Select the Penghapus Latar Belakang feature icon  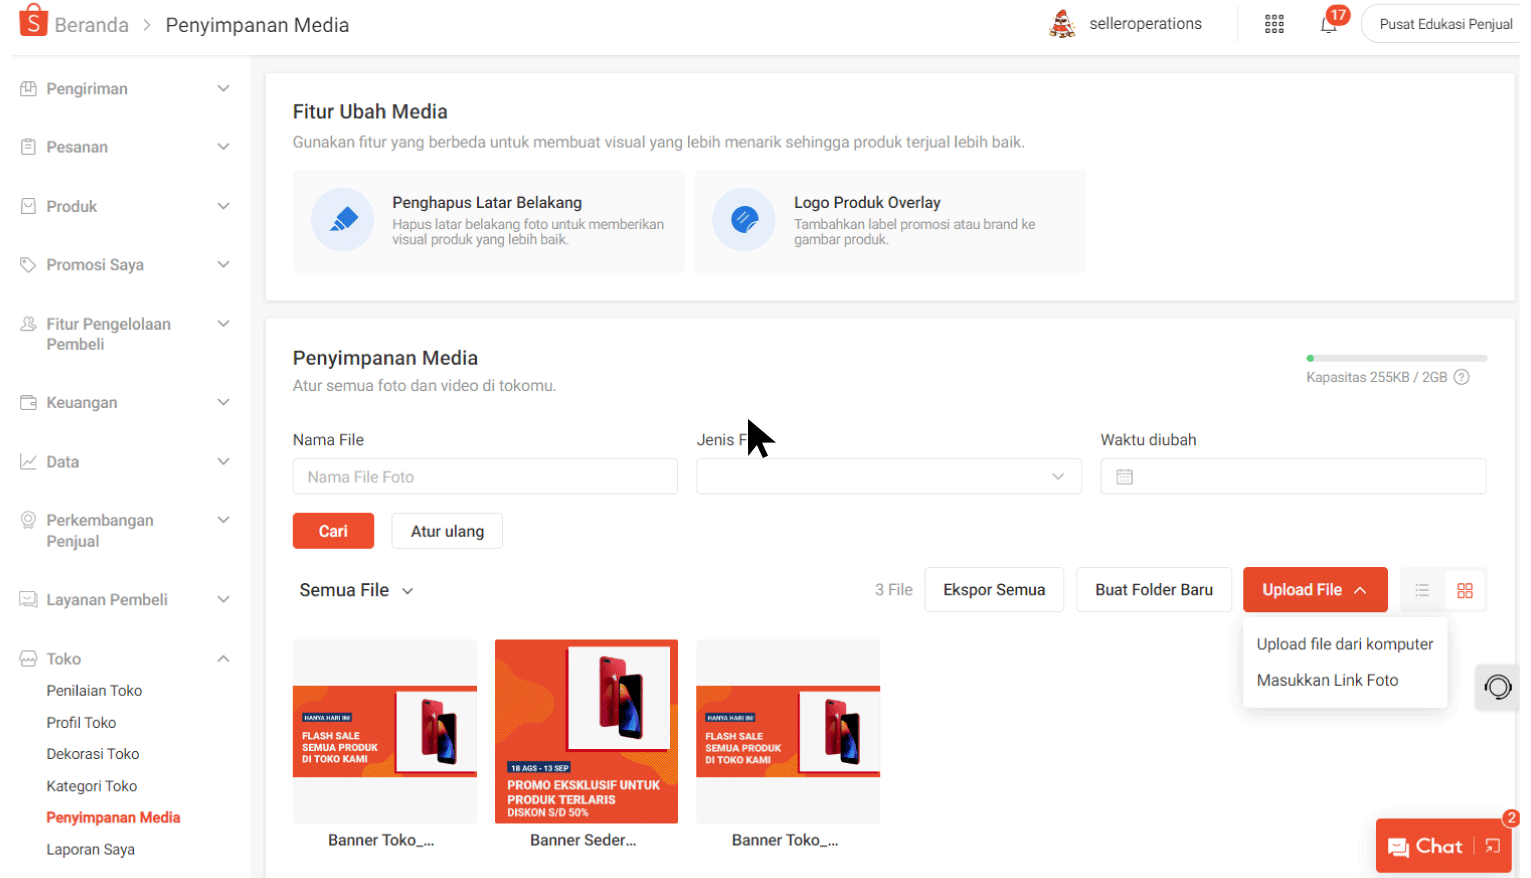click(343, 221)
